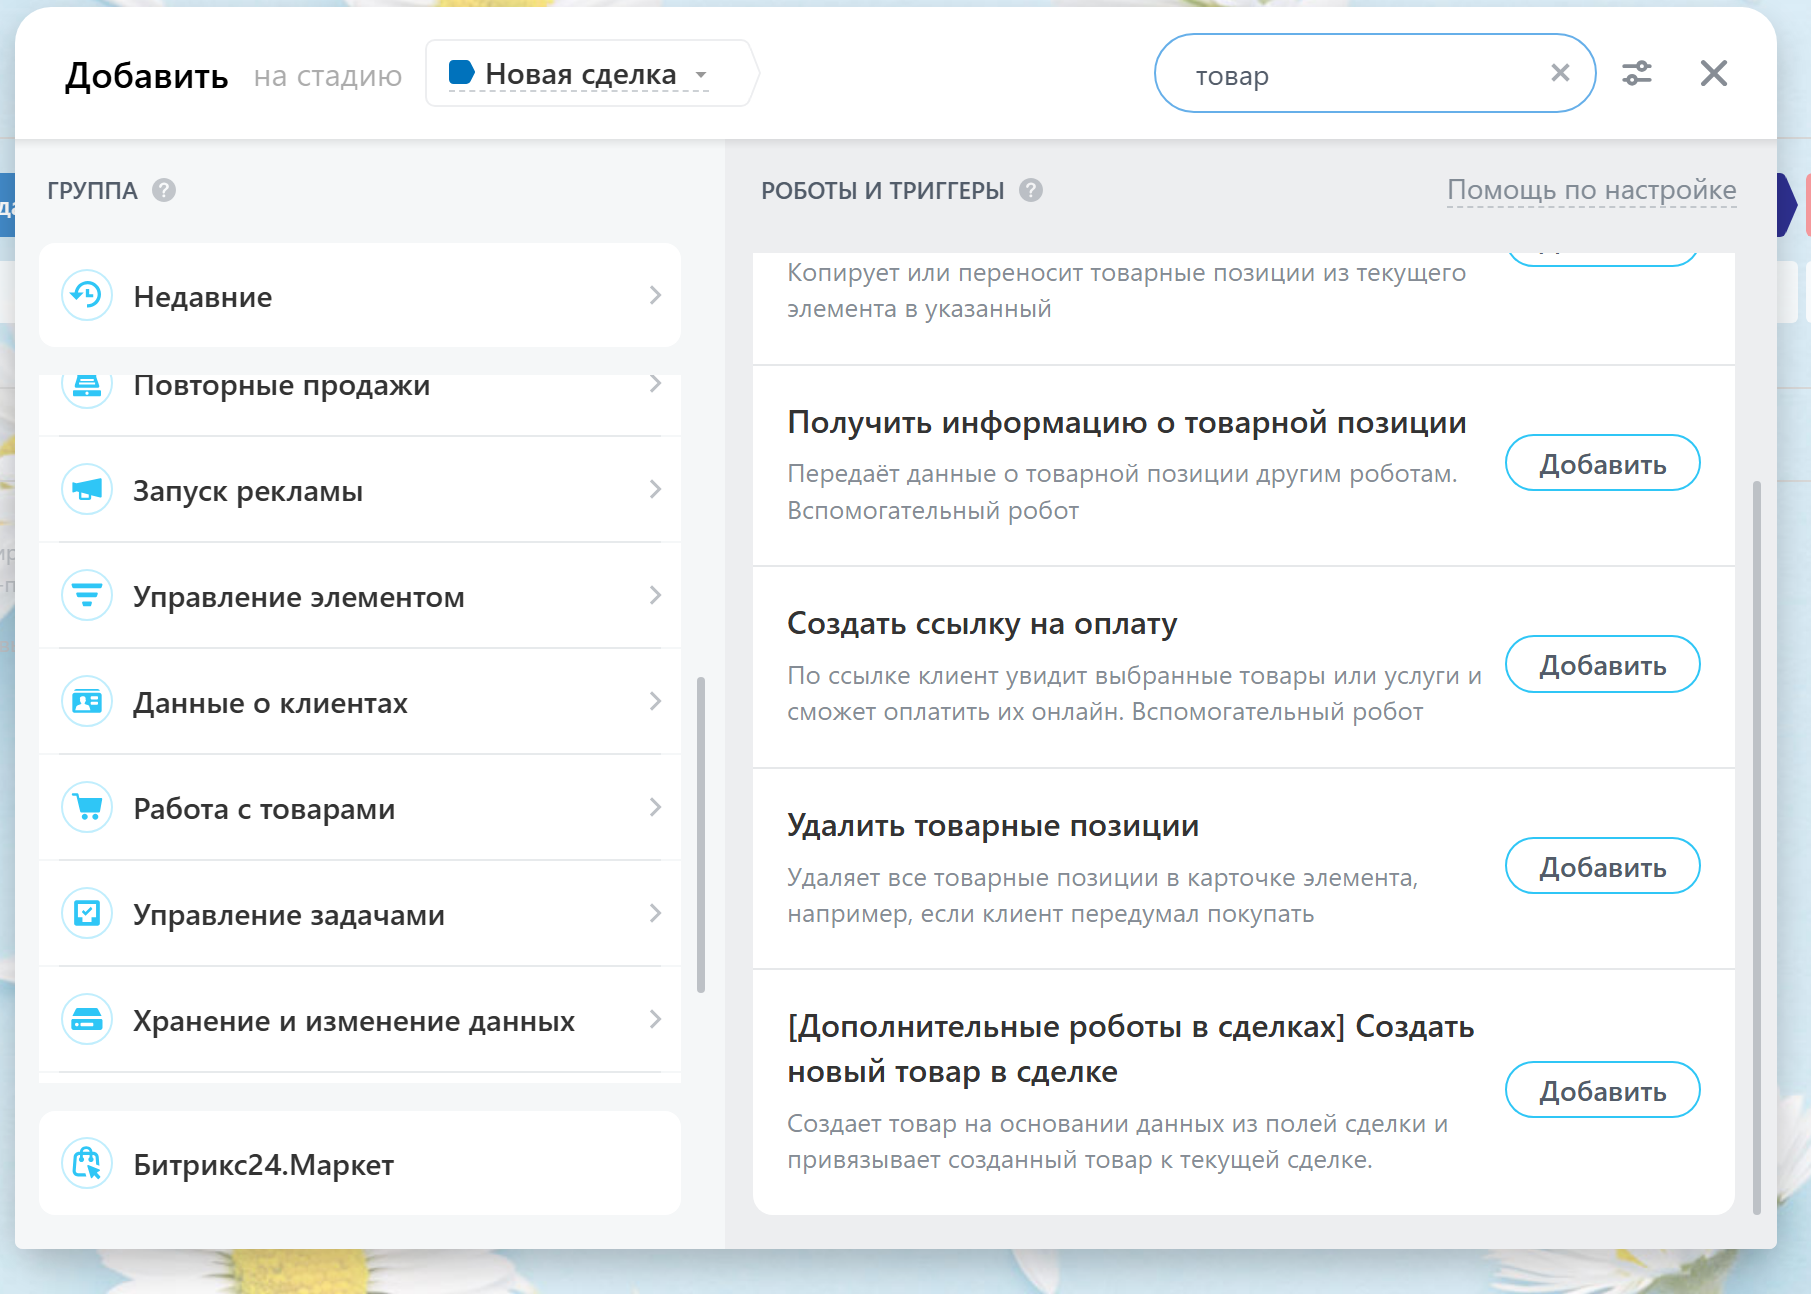
Task: Click the Битрикс24.Маркет bag icon
Action: (87, 1164)
